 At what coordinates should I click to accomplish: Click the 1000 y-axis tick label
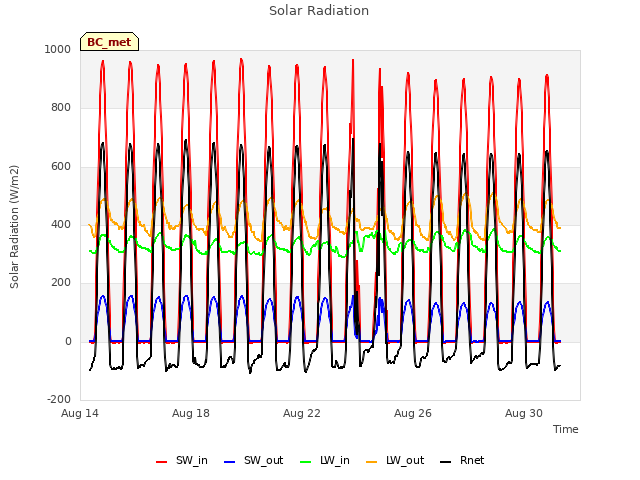pos(58,49)
